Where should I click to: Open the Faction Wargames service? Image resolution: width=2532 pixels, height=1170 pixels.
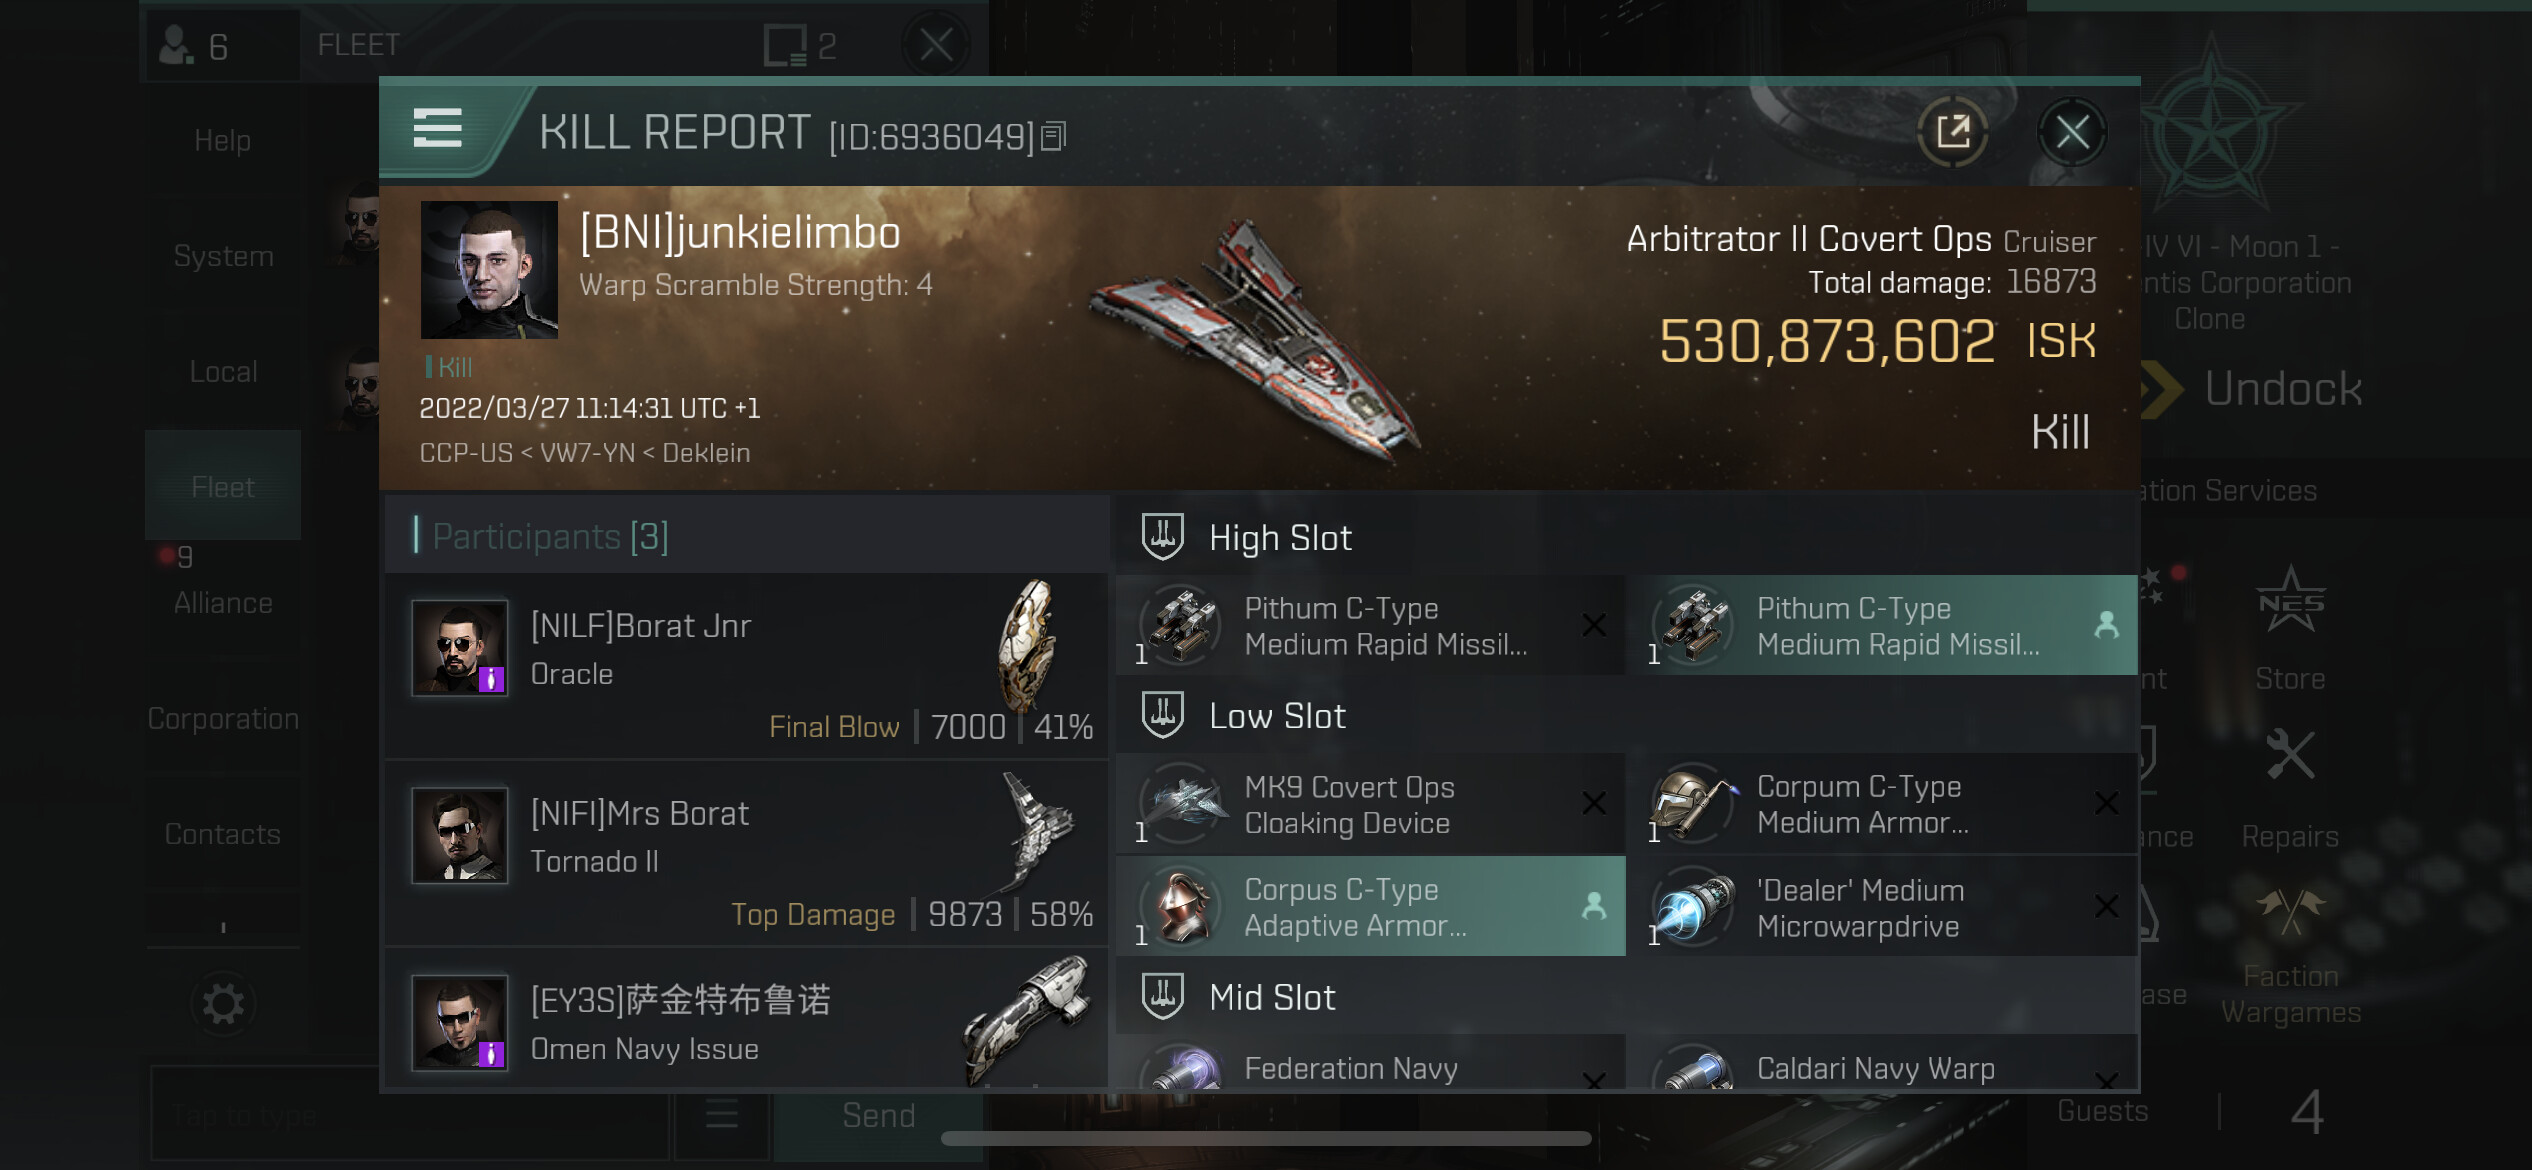click(x=2290, y=957)
